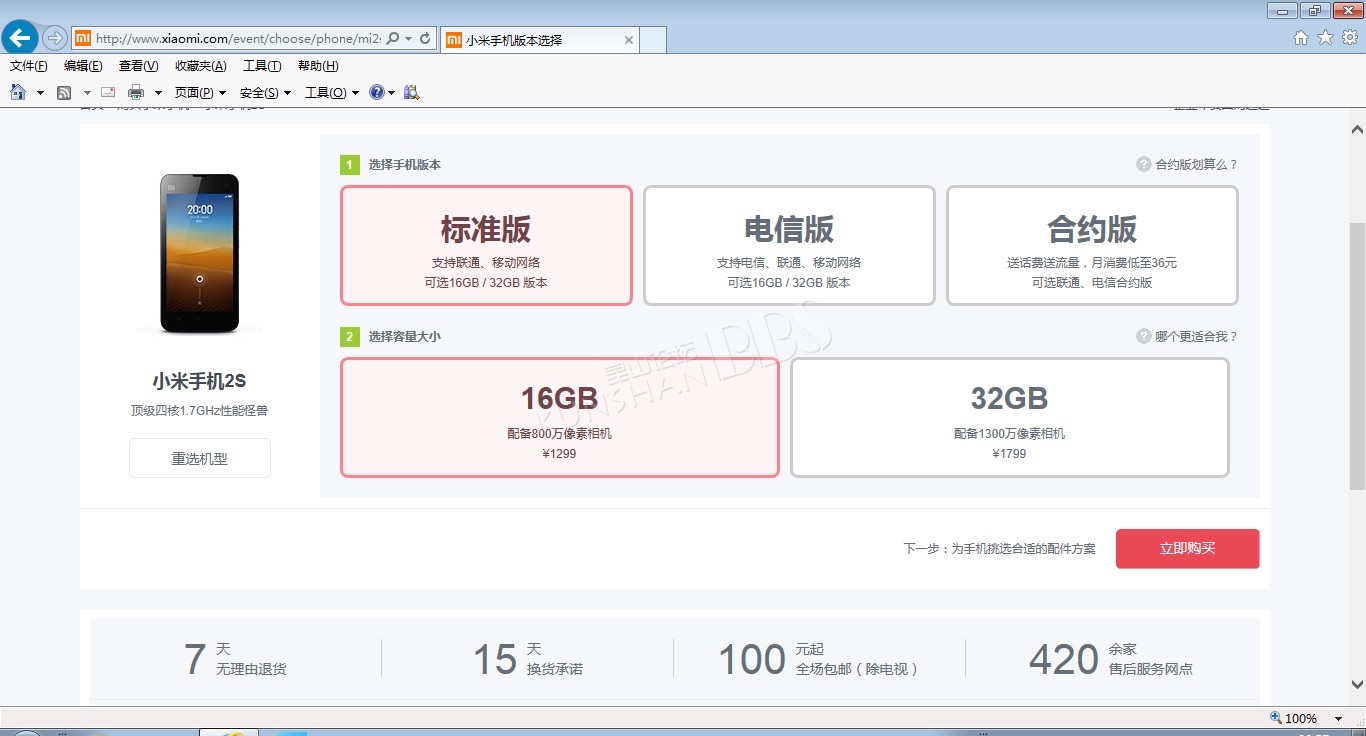
Task: Click the search magnifier in address bar
Action: [x=393, y=38]
